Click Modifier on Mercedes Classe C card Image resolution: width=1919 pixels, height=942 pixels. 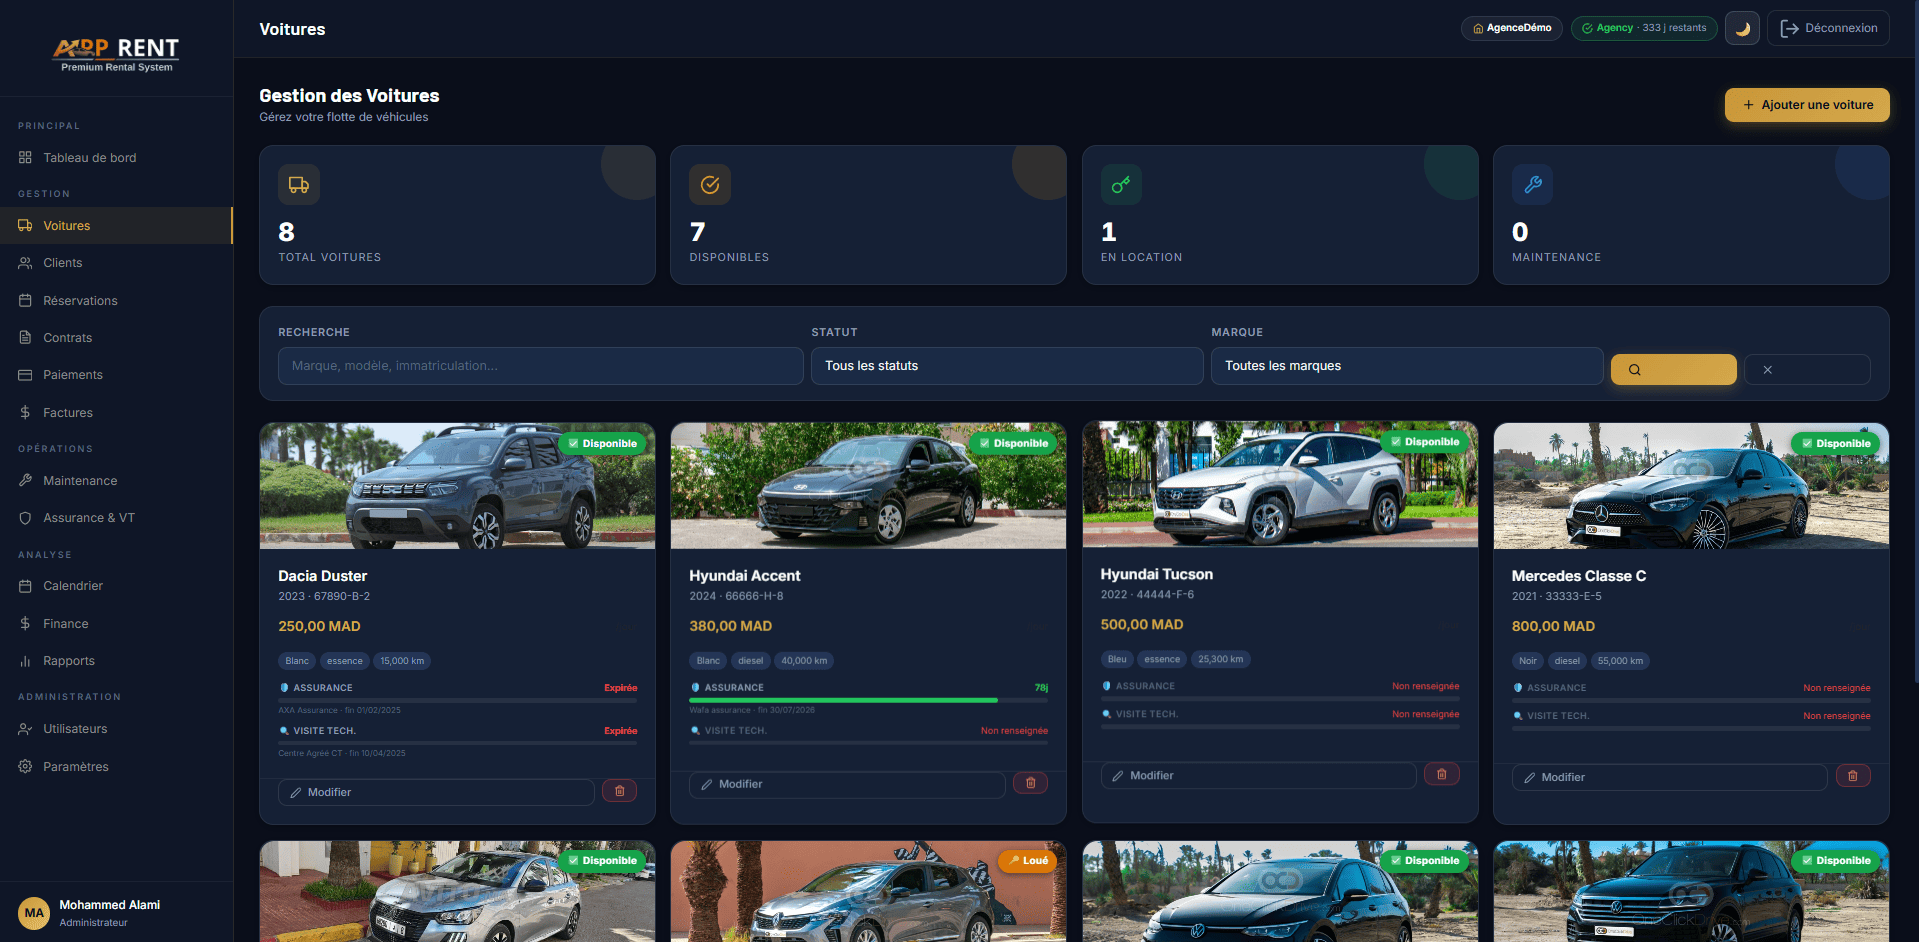coord(1669,777)
